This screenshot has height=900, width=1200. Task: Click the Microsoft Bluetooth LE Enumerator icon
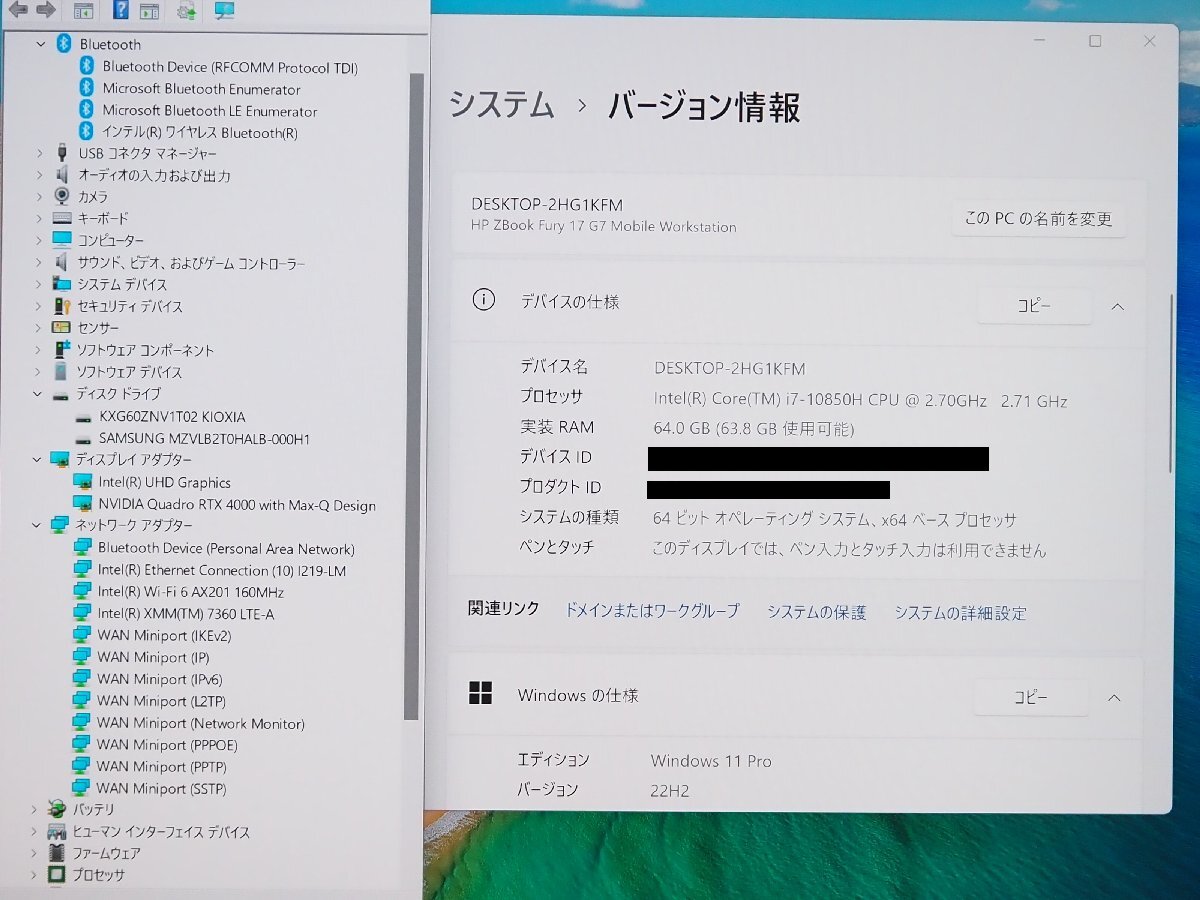[x=86, y=111]
